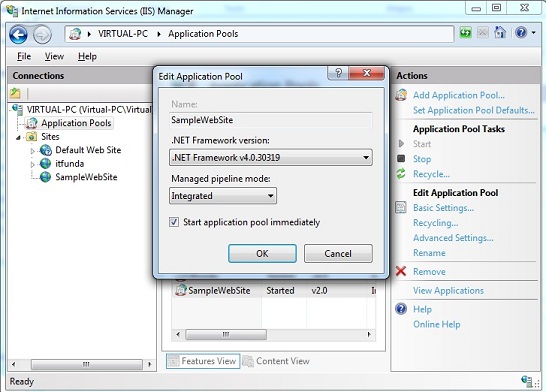Screen dimensions: 546x392
Task: Click Online Help link
Action: [x=437, y=324]
